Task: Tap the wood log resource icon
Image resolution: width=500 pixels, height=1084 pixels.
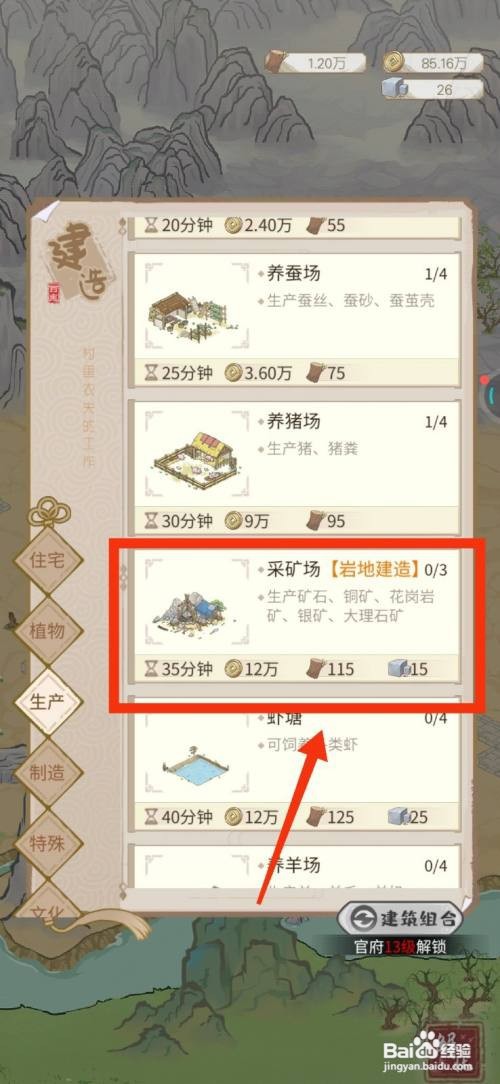Action: [277, 61]
